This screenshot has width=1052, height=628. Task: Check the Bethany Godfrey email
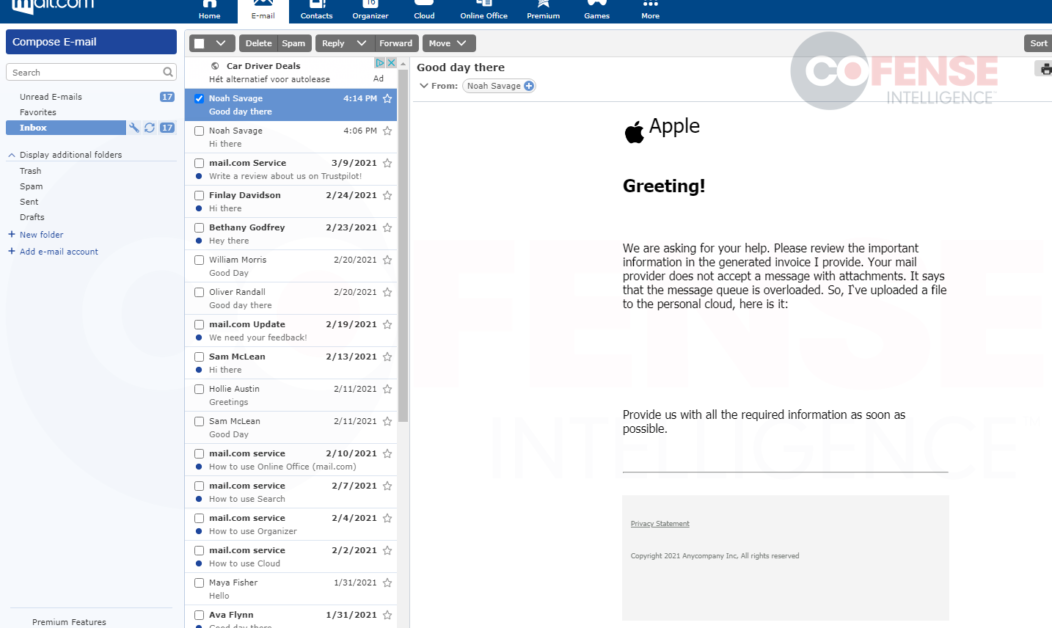click(199, 227)
